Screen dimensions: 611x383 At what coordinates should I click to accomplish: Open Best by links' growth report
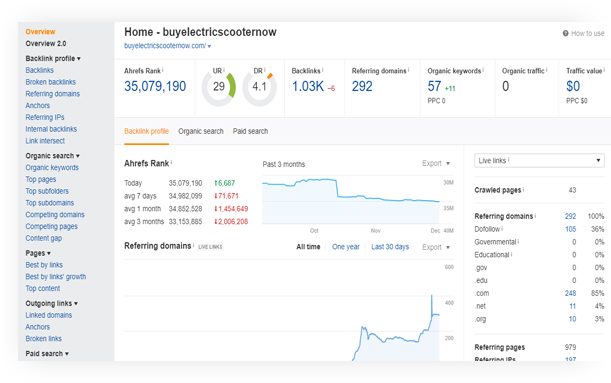(56, 277)
